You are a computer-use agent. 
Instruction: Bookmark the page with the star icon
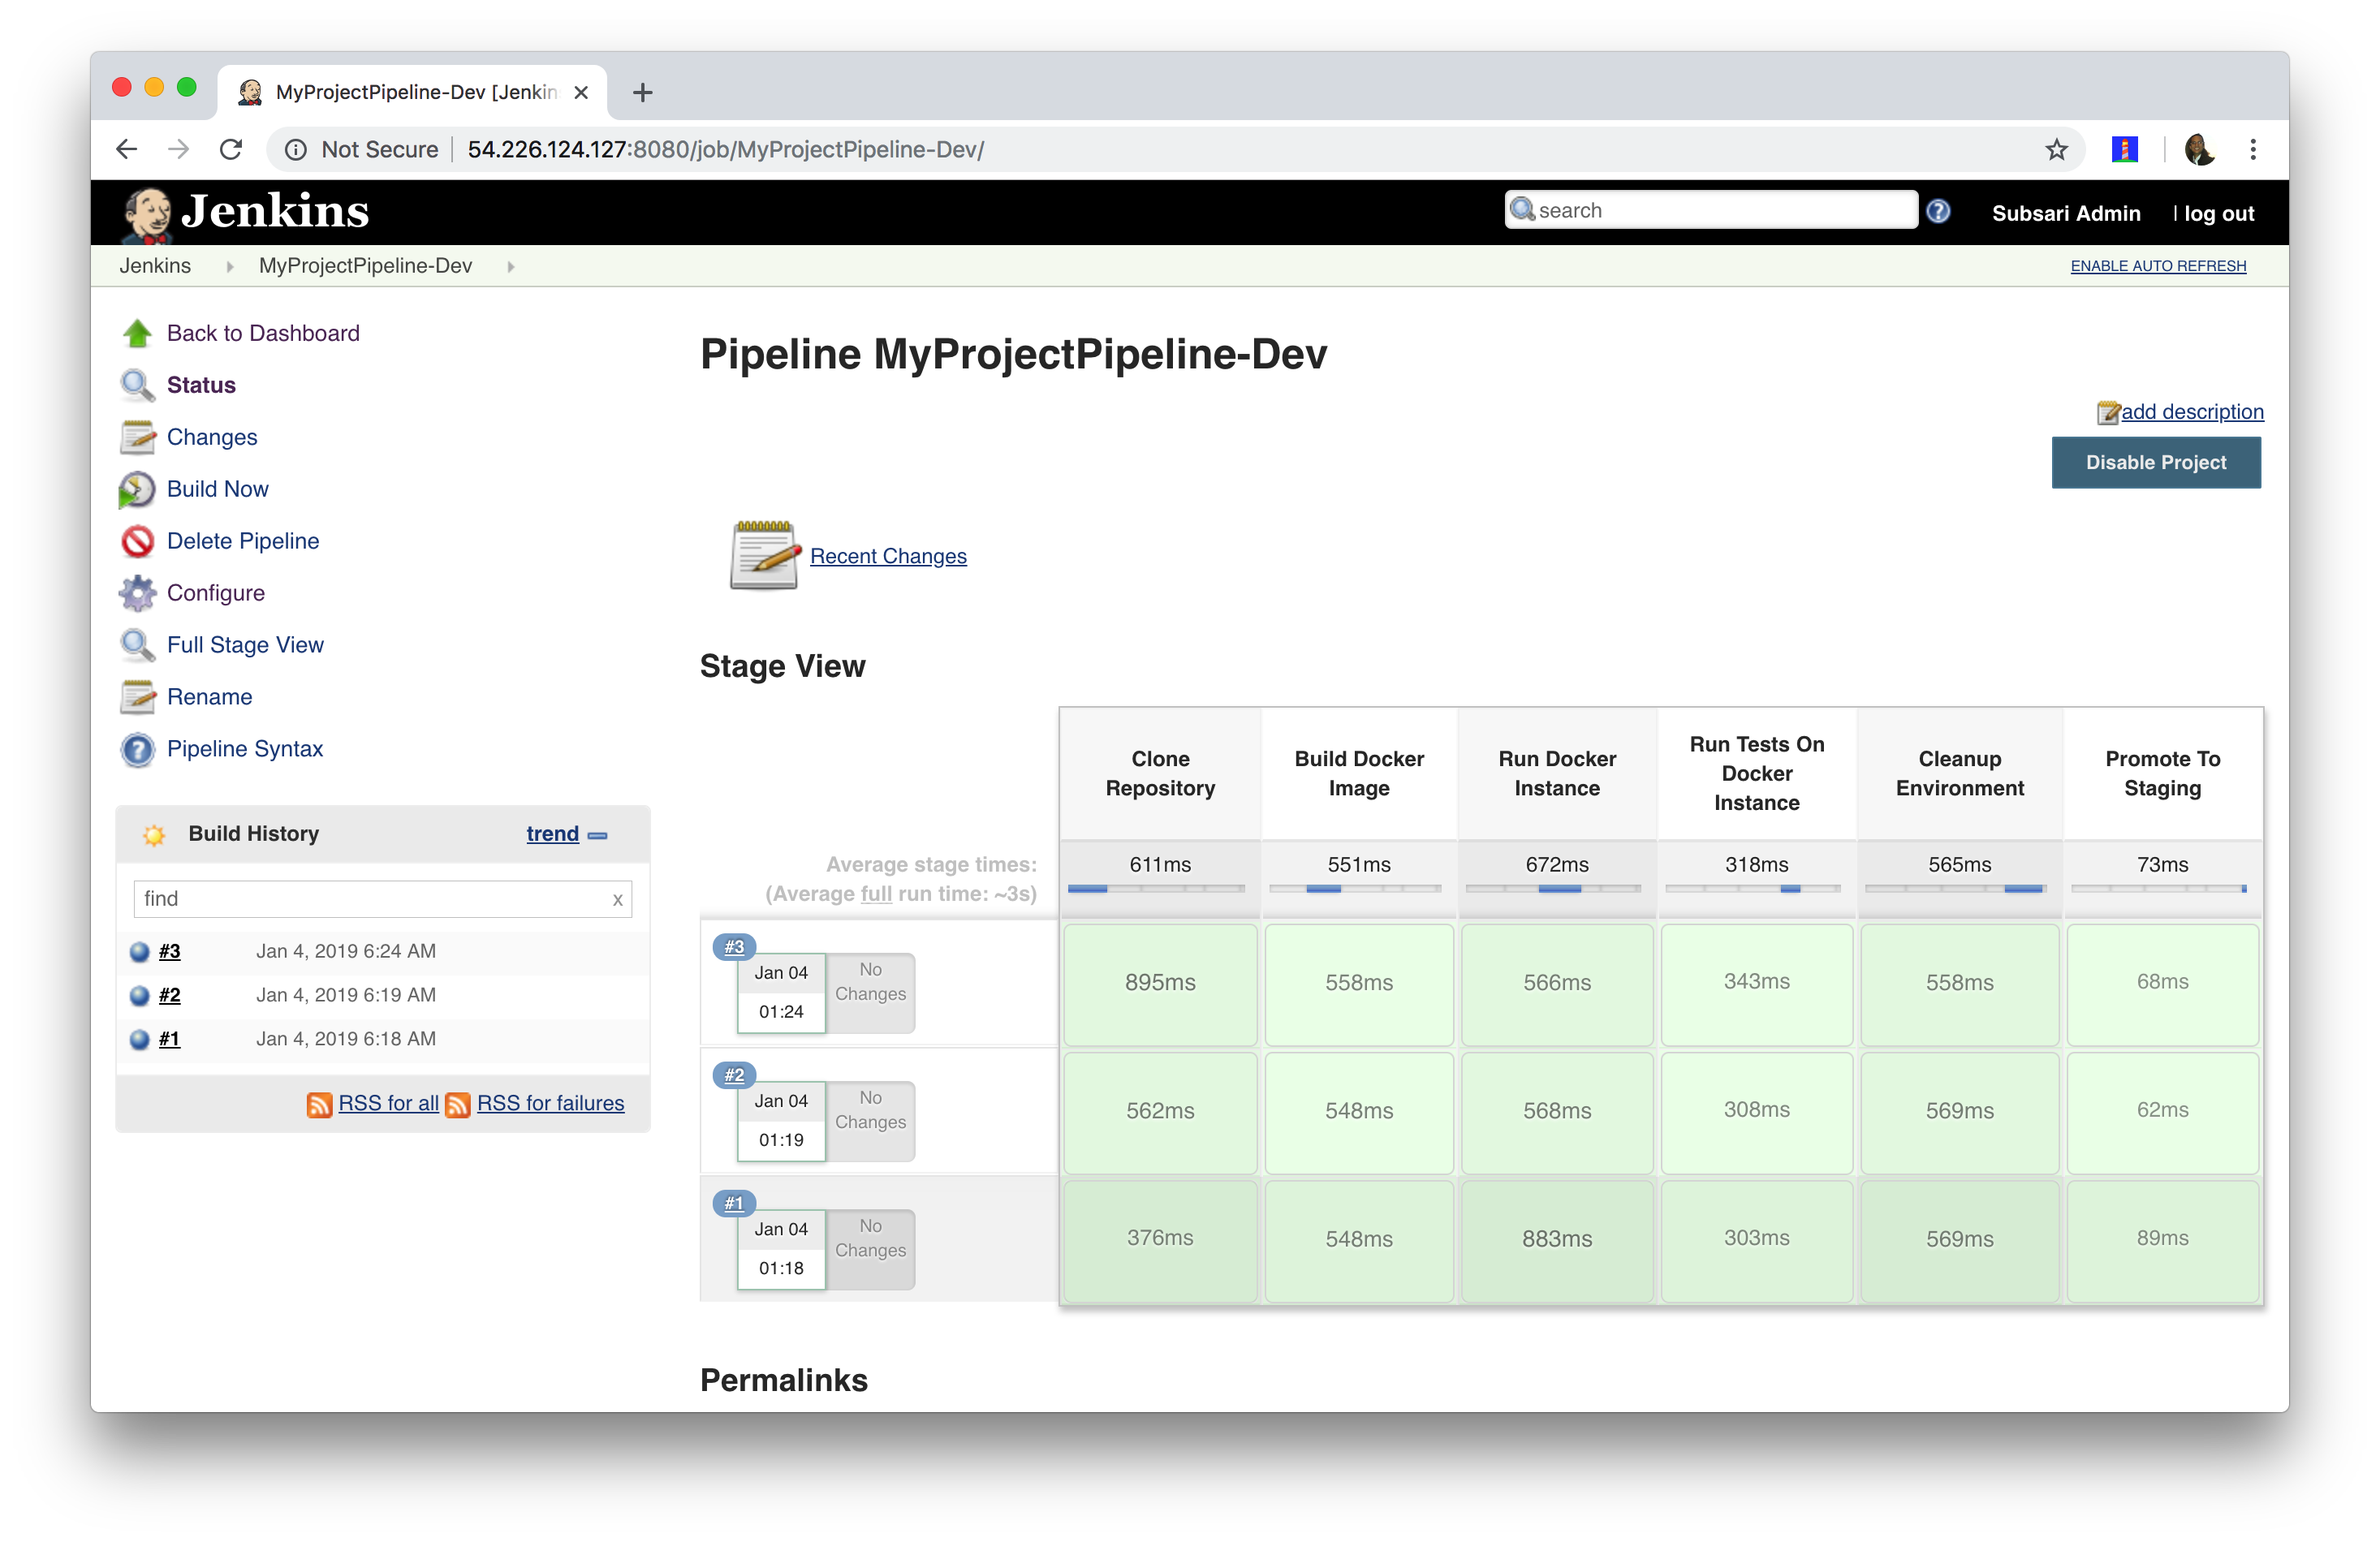point(2056,150)
